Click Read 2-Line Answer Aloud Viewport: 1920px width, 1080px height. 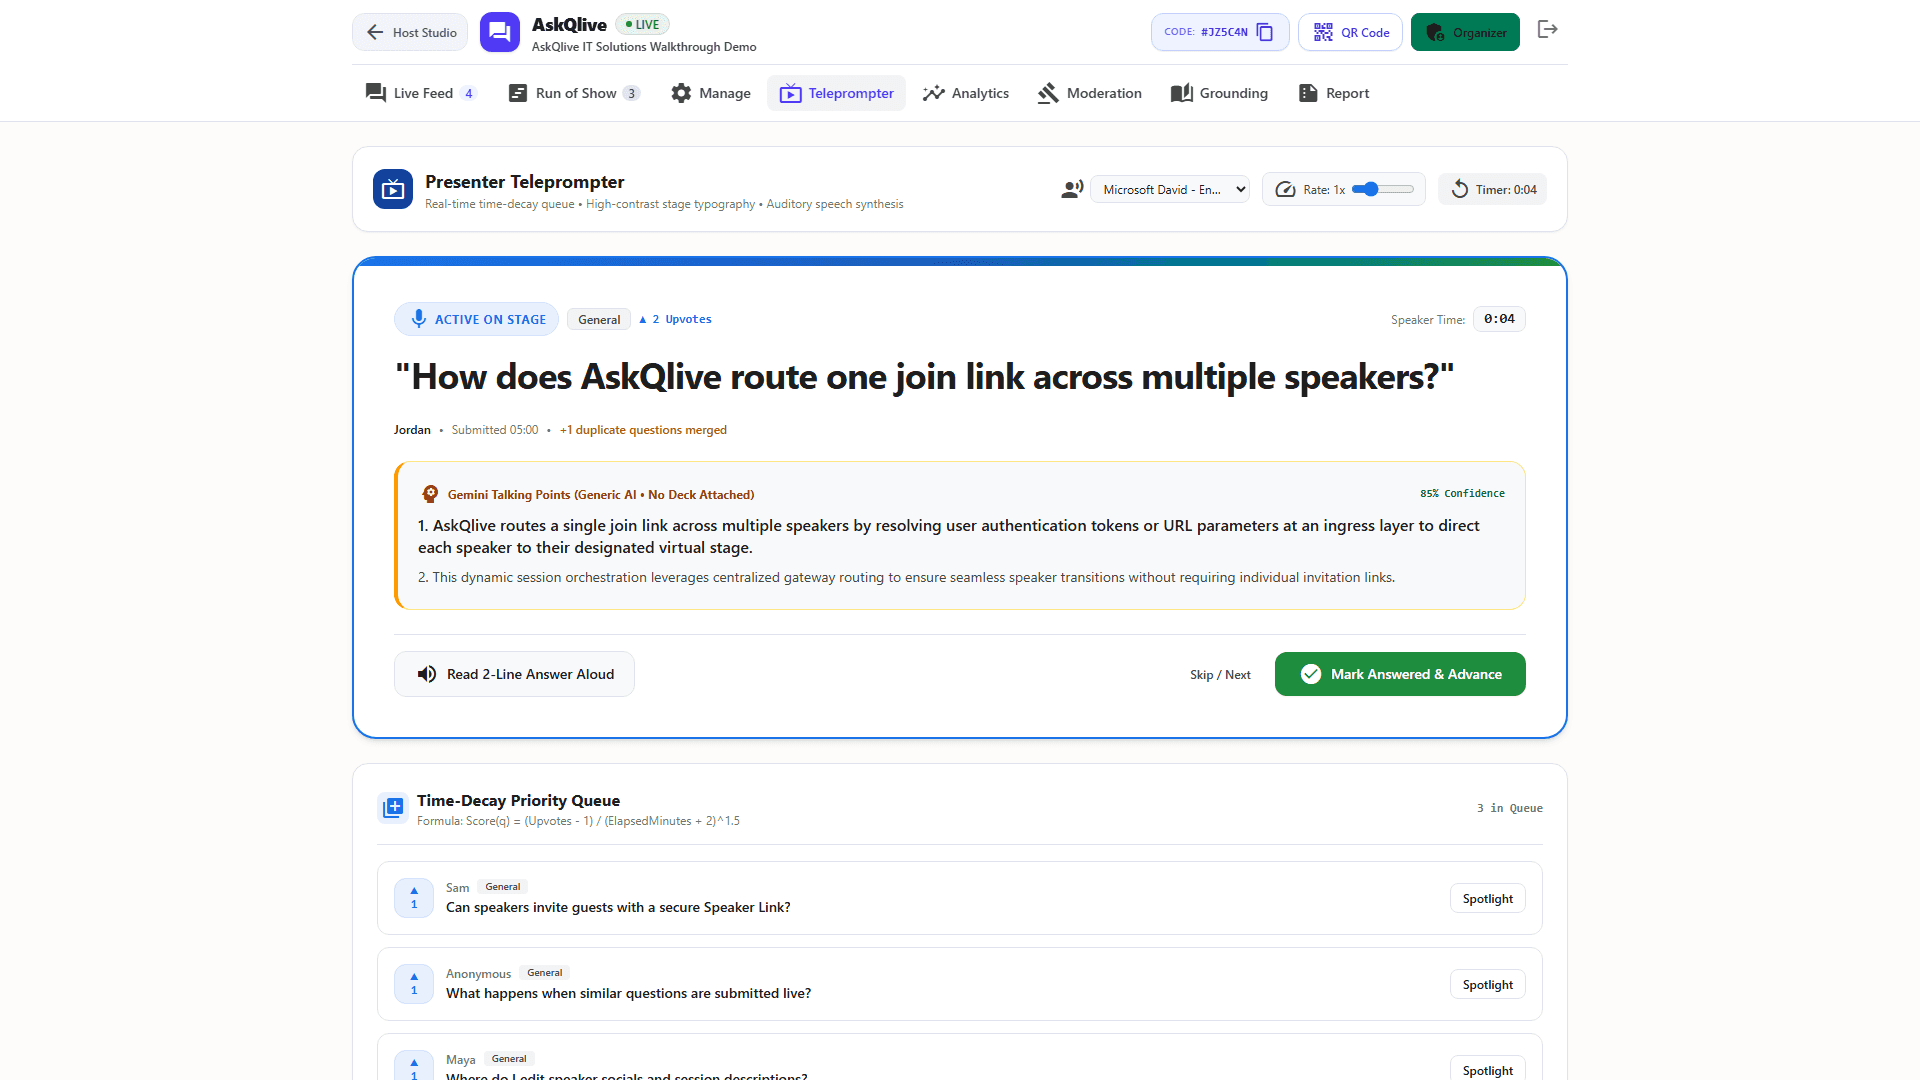click(x=514, y=674)
